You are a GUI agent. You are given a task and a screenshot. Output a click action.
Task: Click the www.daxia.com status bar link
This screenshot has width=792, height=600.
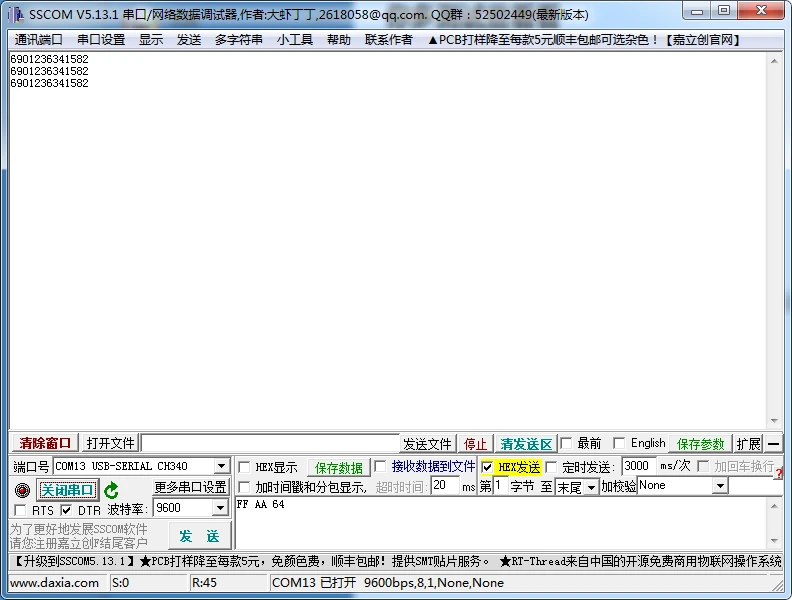click(x=55, y=583)
